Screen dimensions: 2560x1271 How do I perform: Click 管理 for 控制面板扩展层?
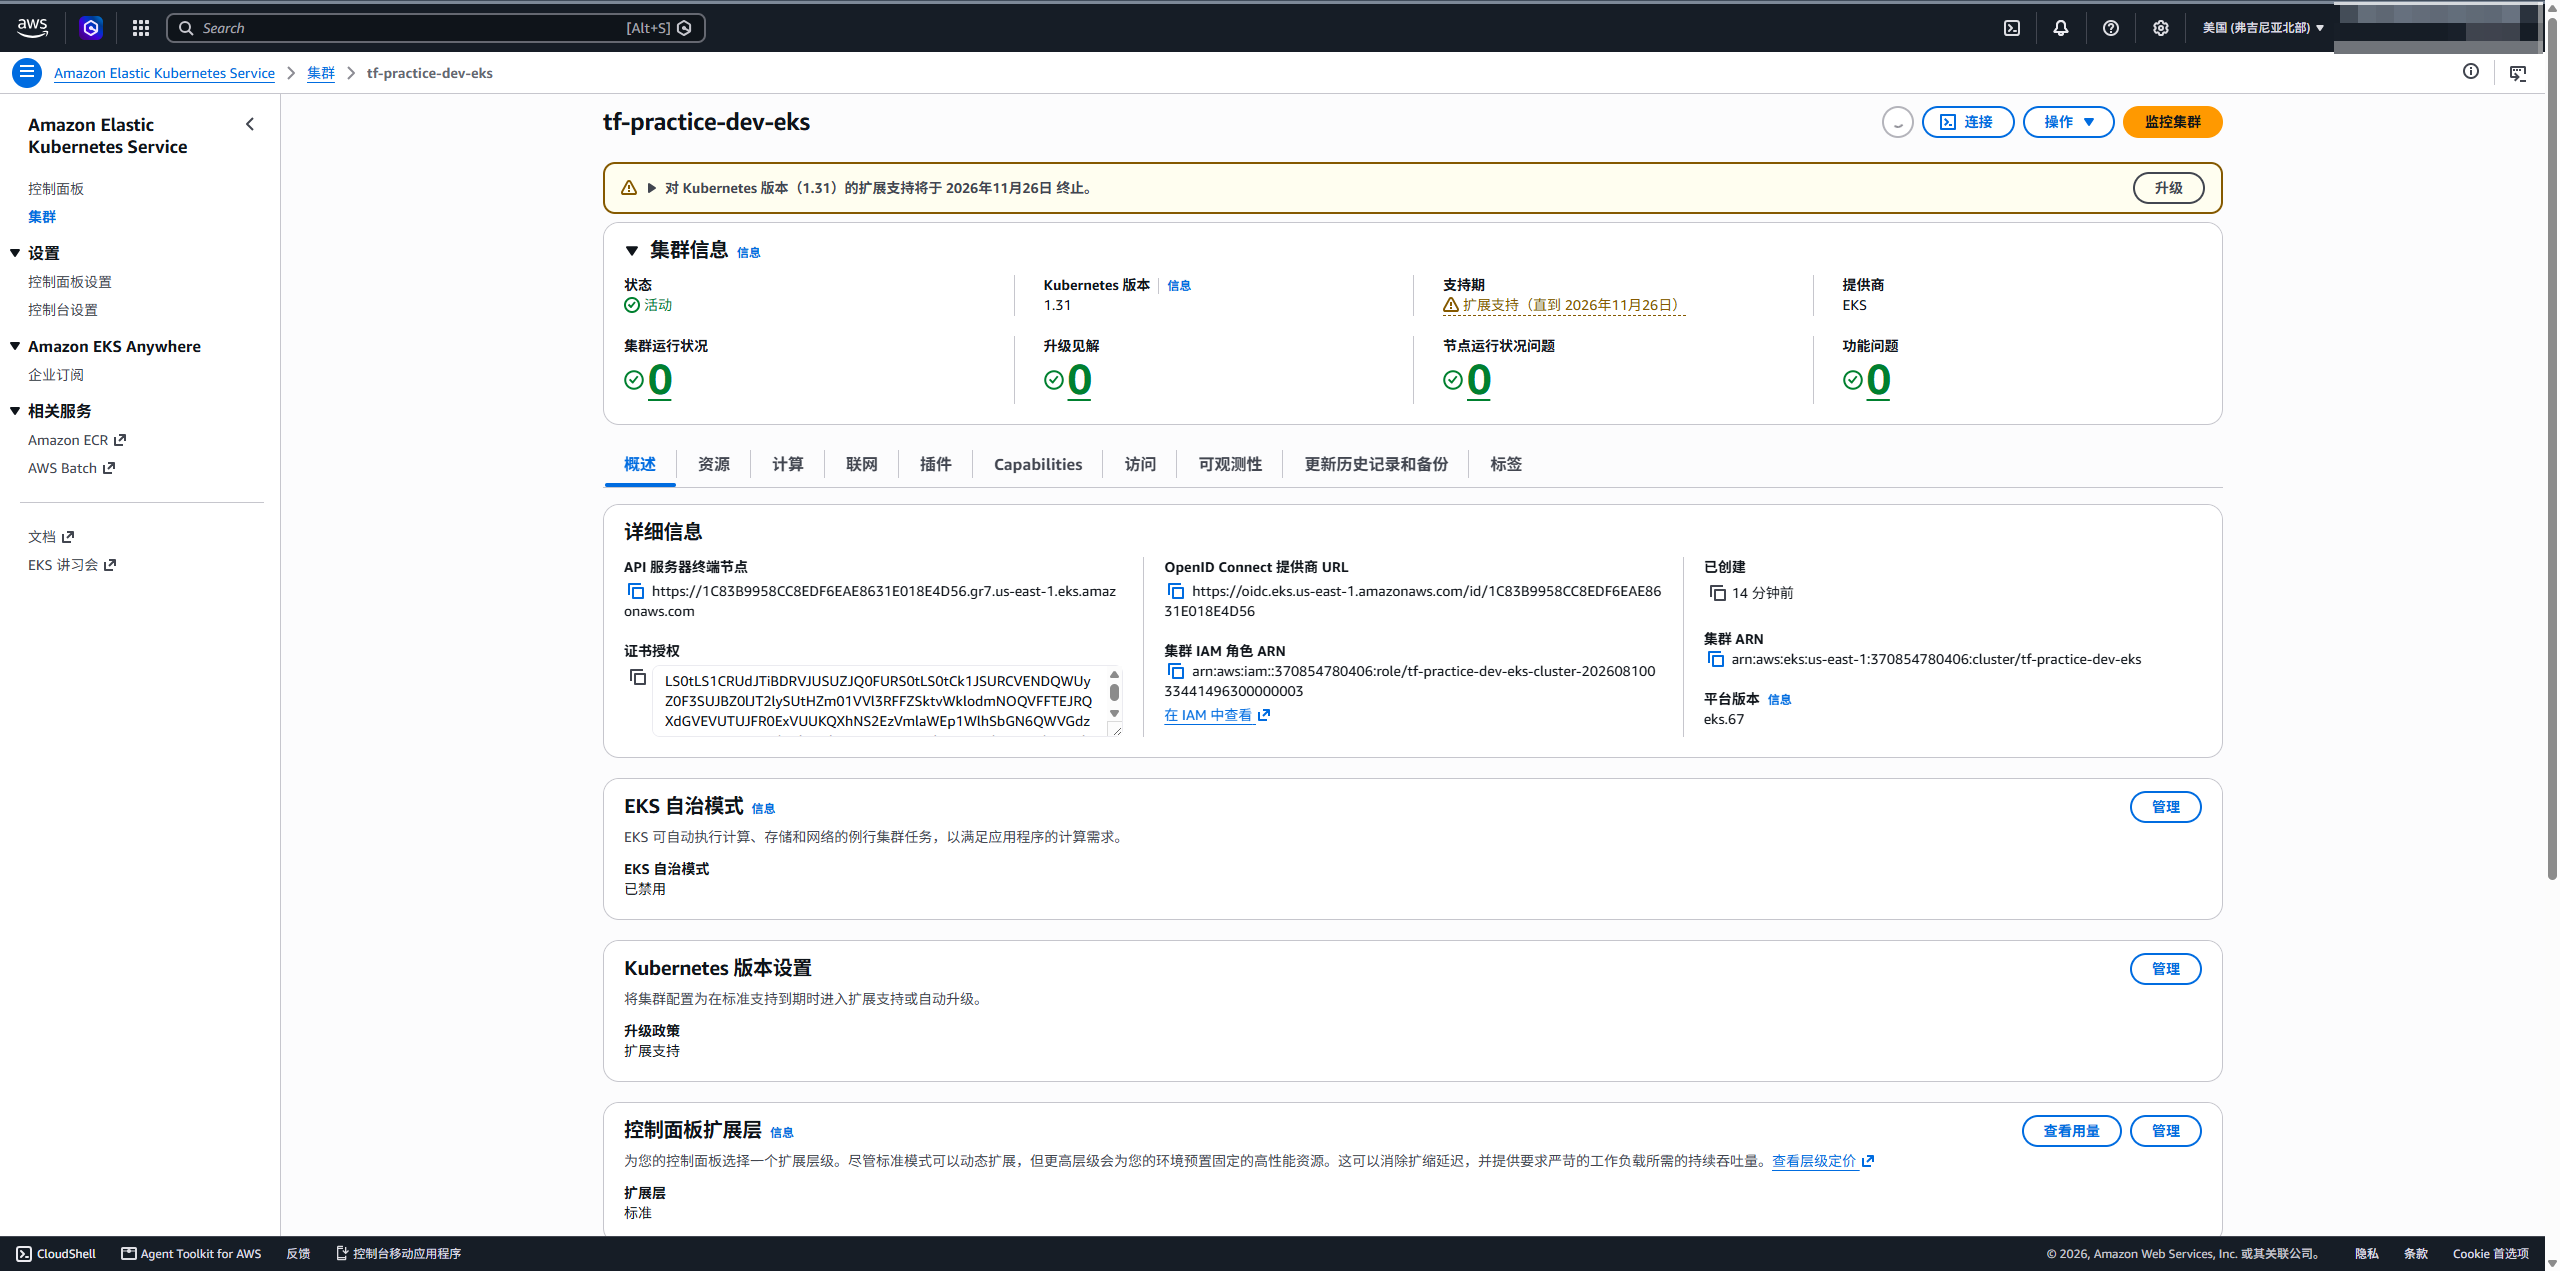coord(2166,1131)
